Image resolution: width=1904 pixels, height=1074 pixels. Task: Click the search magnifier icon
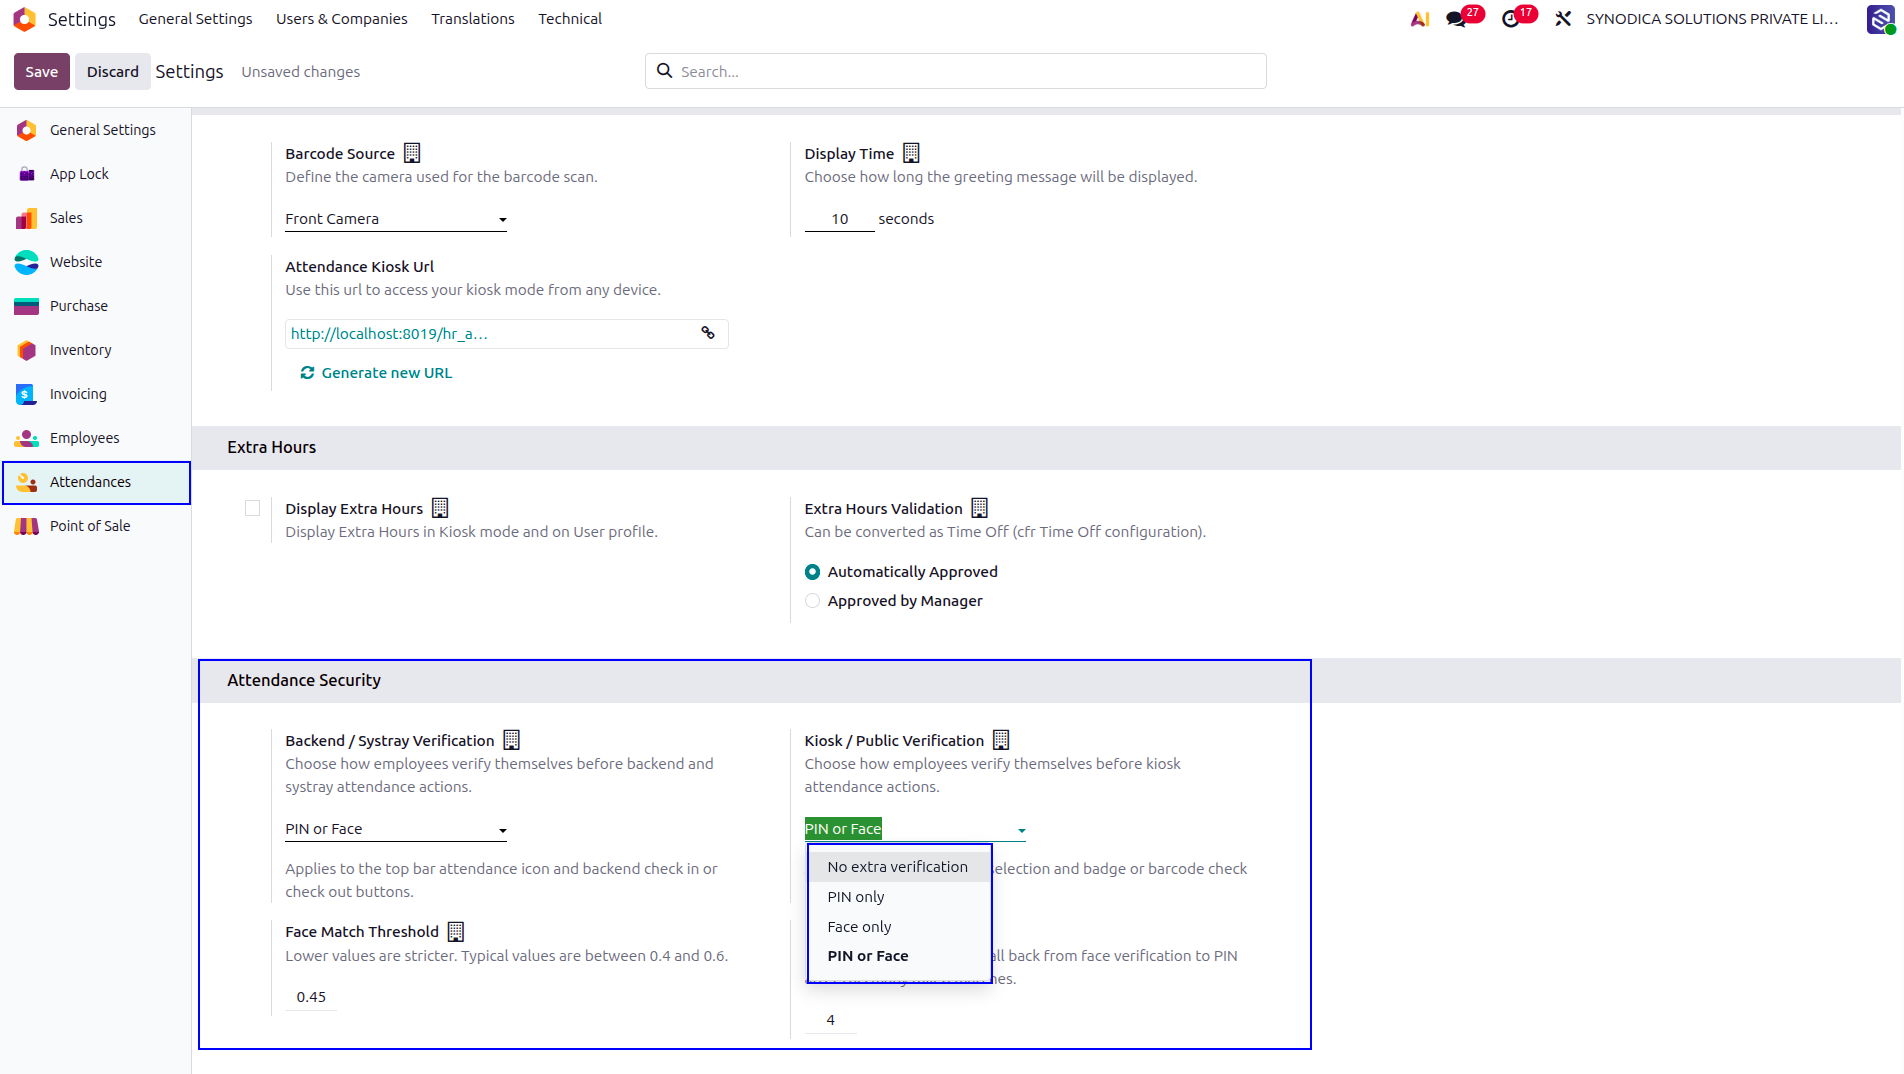[664, 71]
